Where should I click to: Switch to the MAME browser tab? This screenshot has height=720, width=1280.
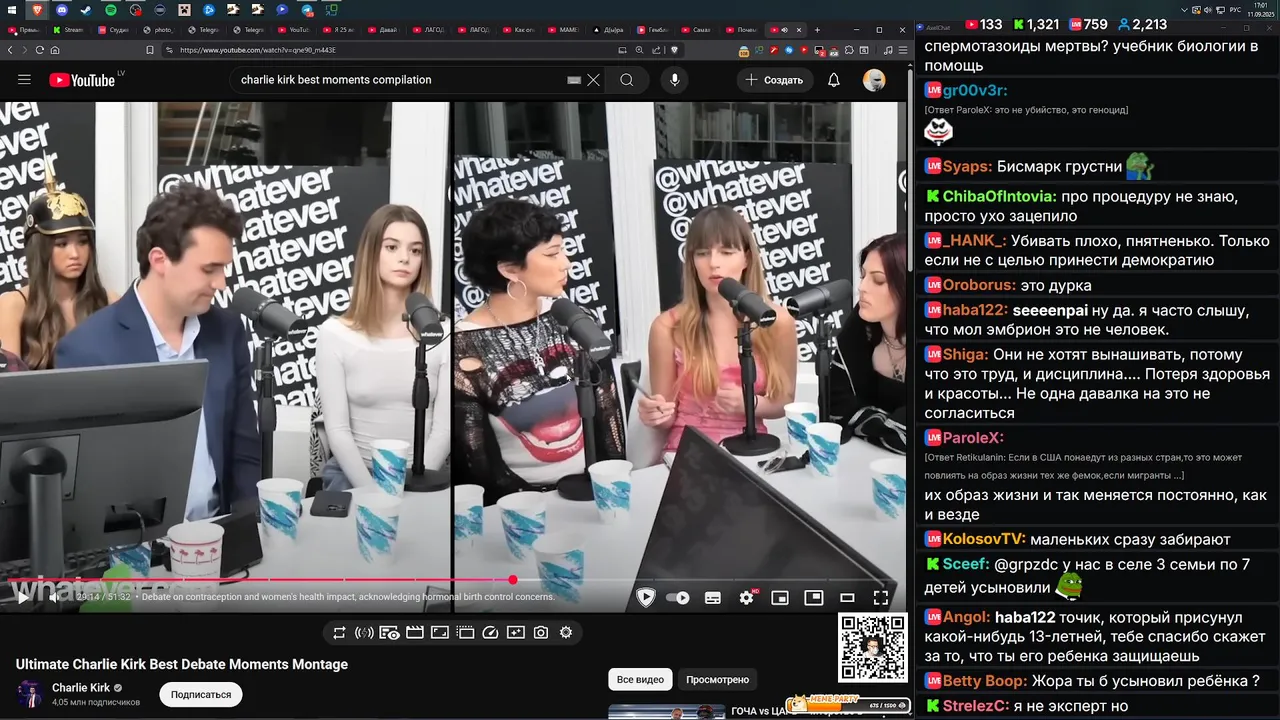point(567,30)
